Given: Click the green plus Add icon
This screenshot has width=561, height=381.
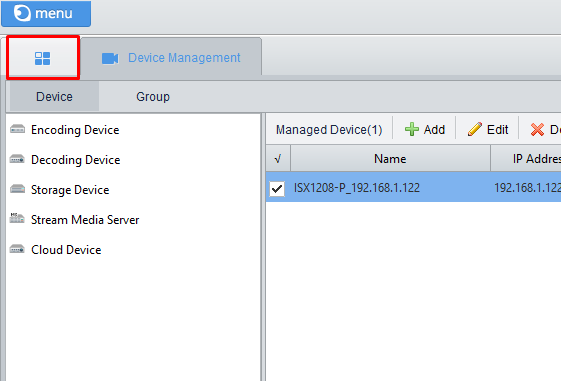Looking at the screenshot, I should point(412,129).
